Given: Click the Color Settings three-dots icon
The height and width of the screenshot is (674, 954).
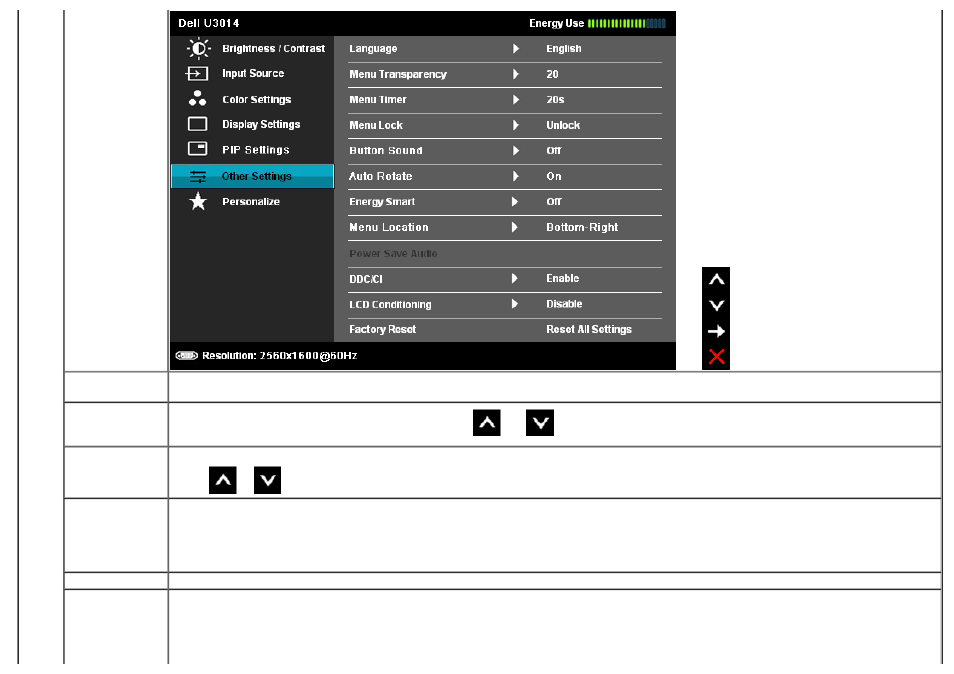Looking at the screenshot, I should pos(197,99).
